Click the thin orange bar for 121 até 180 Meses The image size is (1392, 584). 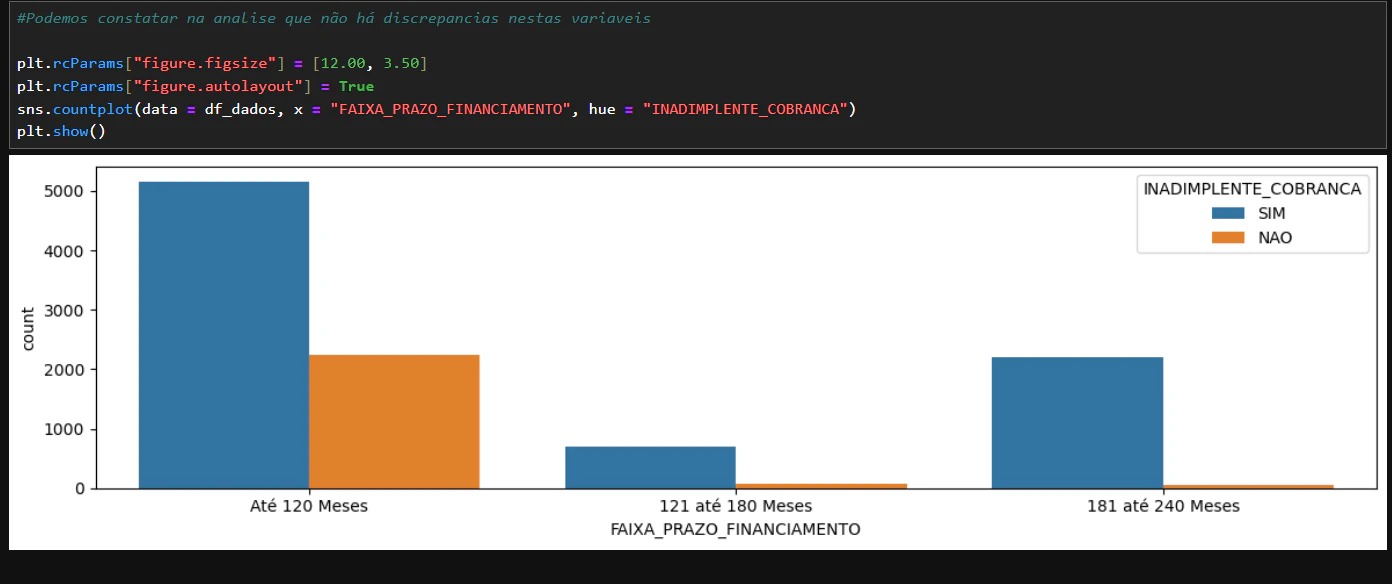point(821,486)
